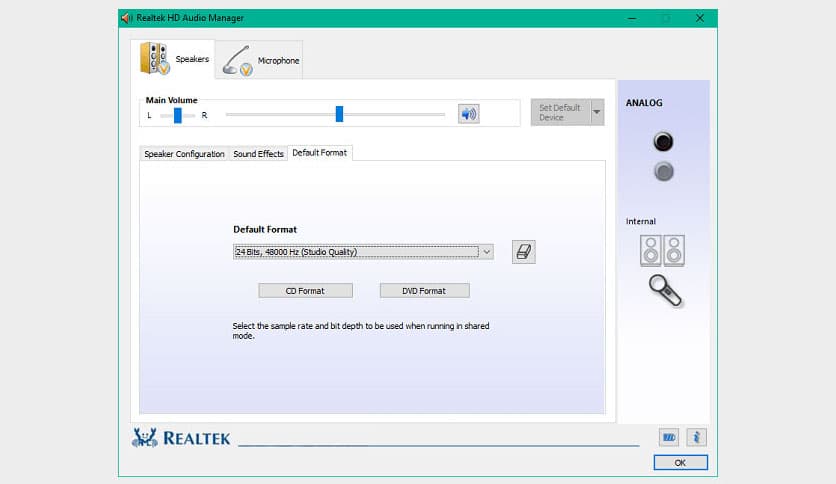This screenshot has width=836, height=484.
Task: Click the internal microphone icon
Action: coord(665,291)
